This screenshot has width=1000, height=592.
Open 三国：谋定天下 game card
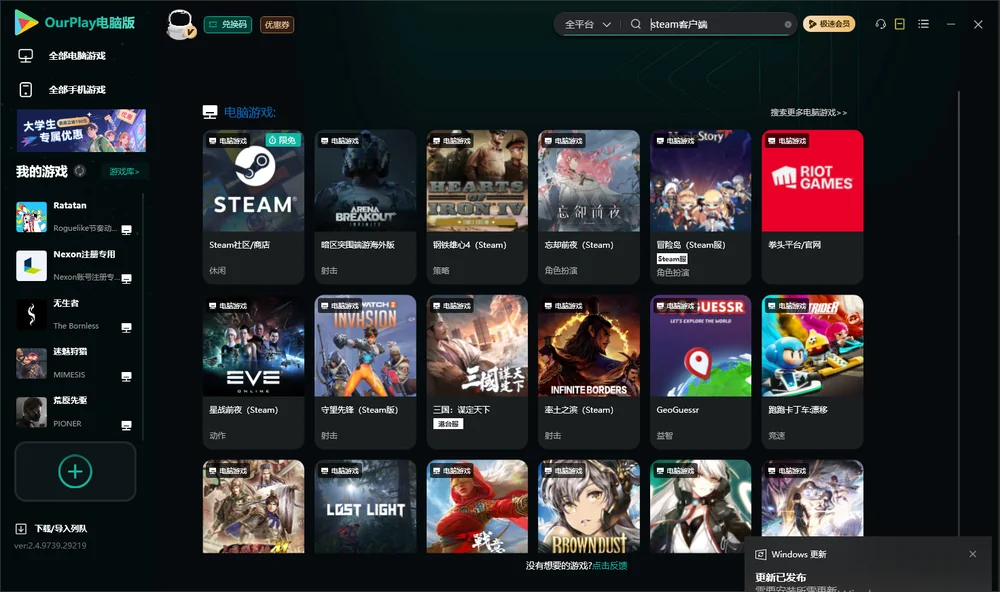click(x=477, y=372)
